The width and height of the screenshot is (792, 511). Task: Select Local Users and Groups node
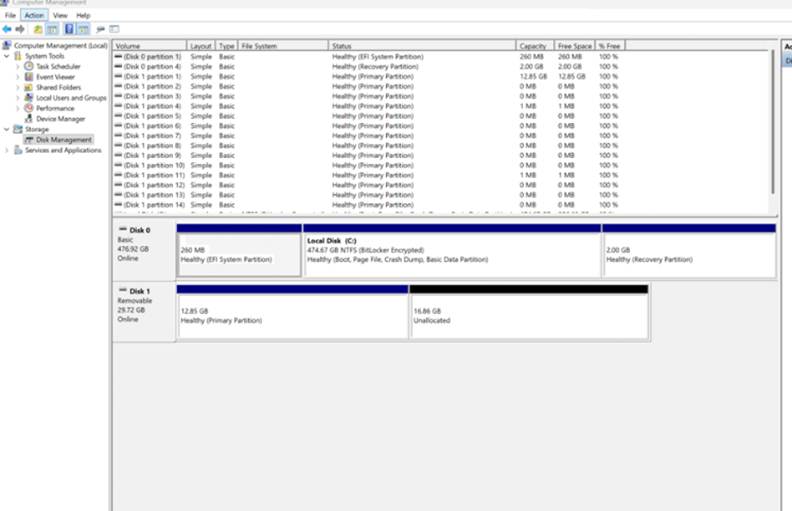[x=70, y=98]
